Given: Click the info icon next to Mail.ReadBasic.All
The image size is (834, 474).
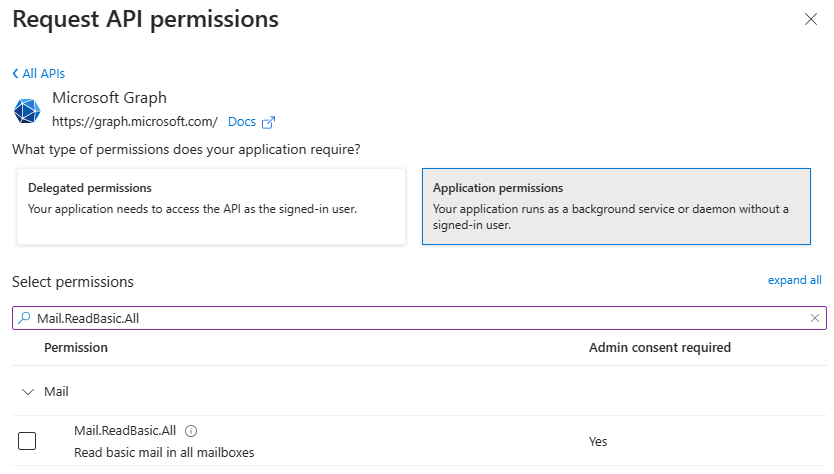Looking at the screenshot, I should click(x=191, y=431).
